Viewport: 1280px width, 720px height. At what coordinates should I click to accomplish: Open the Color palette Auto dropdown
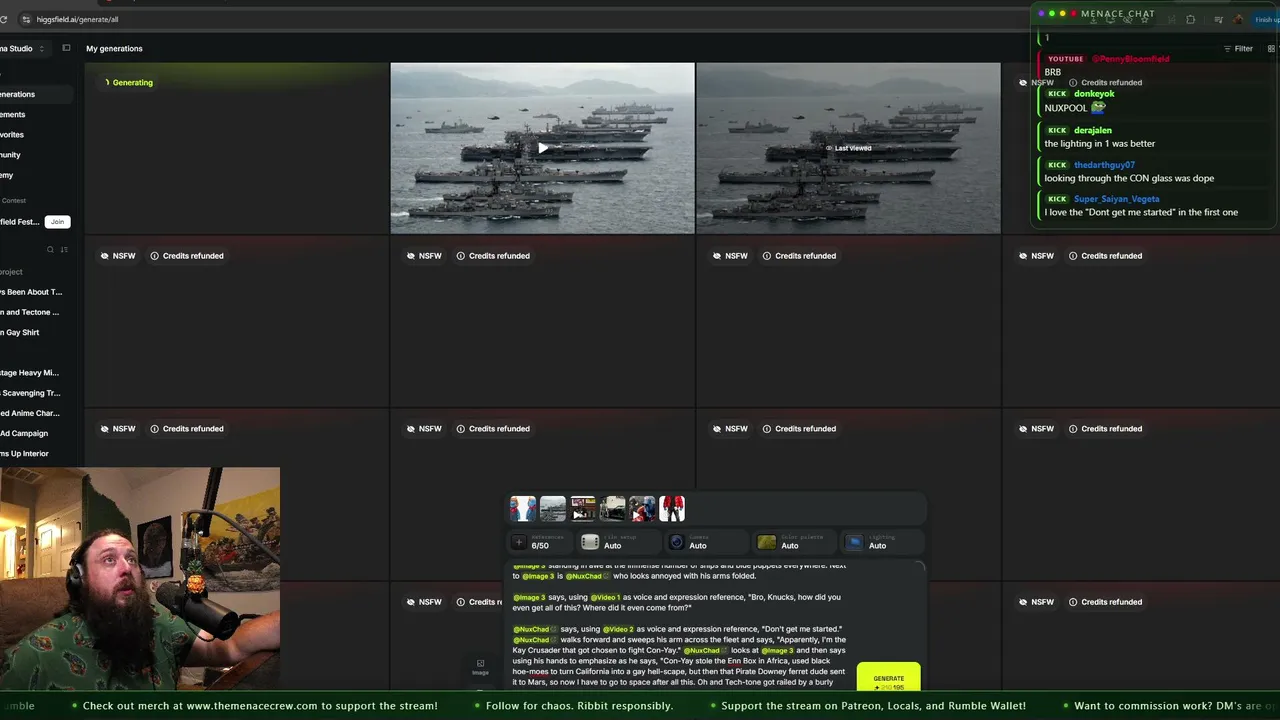(792, 542)
